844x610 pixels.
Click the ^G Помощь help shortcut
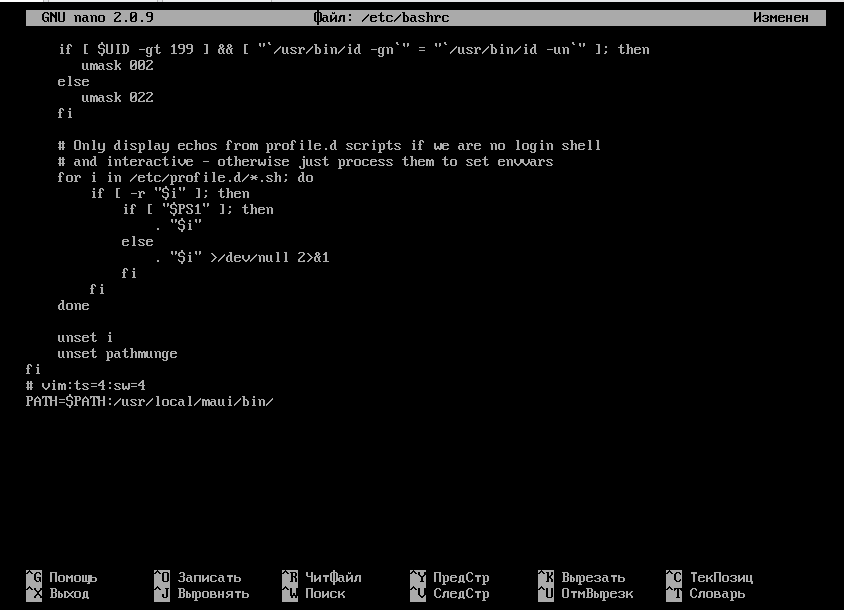(61, 577)
